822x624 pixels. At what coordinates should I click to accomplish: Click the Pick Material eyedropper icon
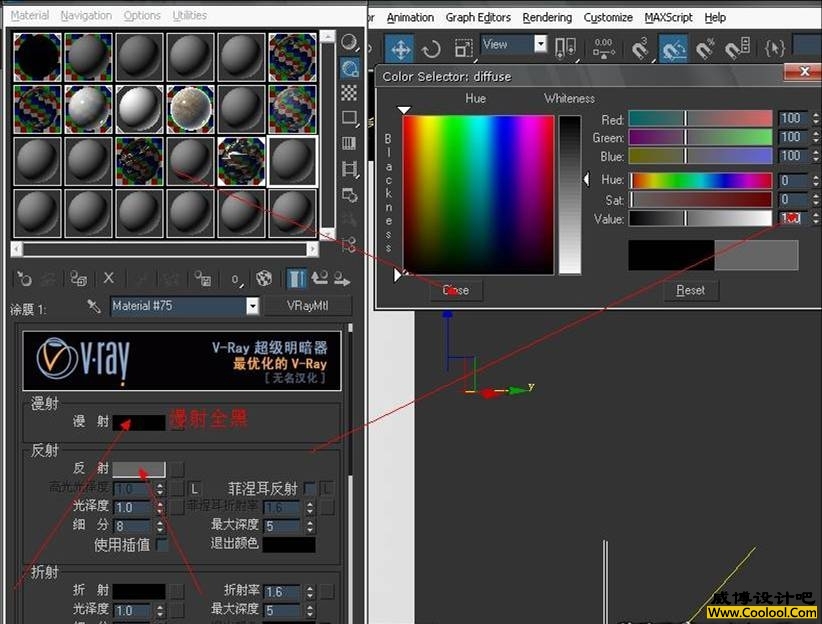(94, 306)
